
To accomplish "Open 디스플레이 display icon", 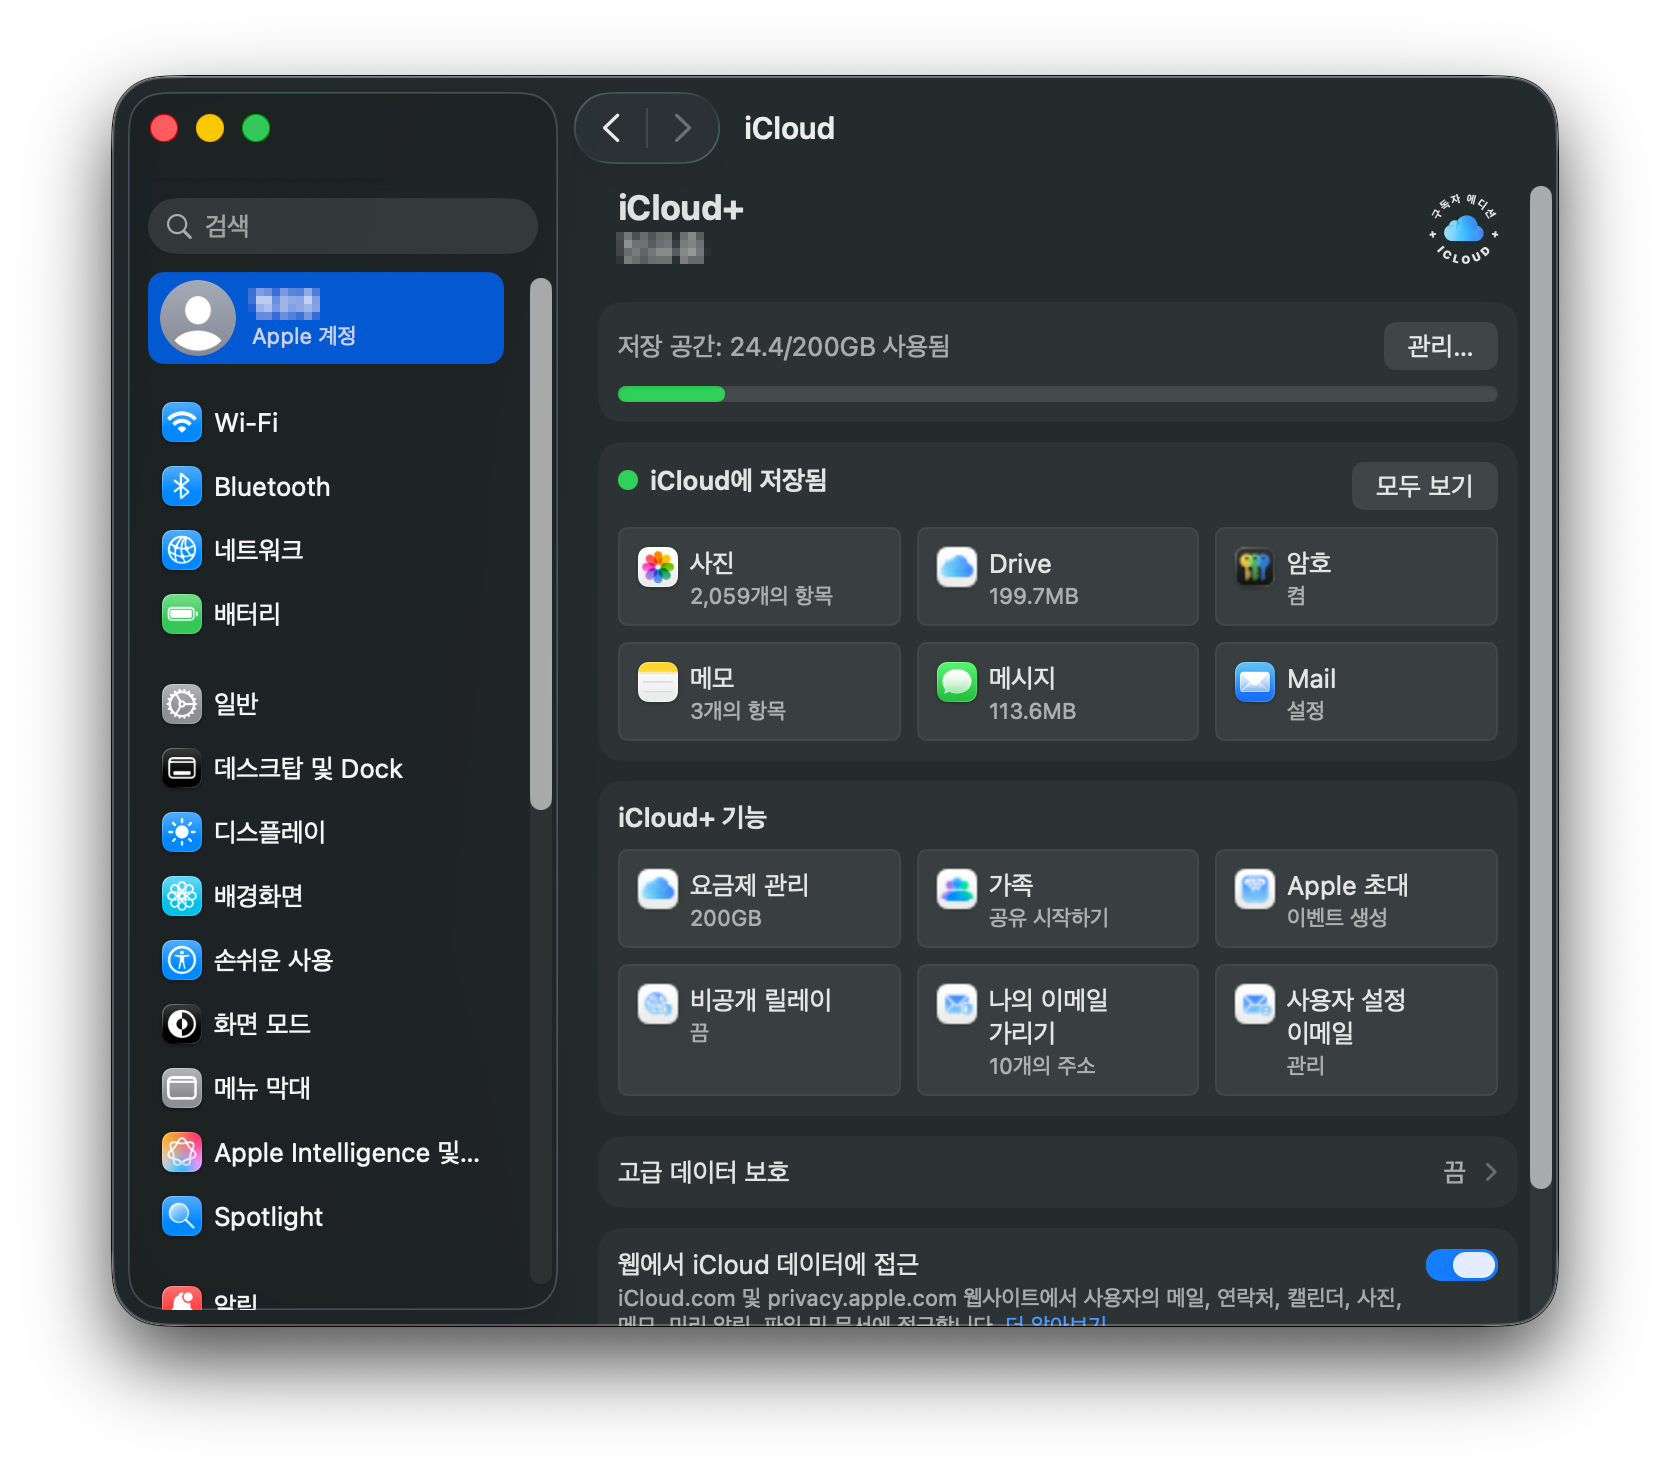I will (x=182, y=832).
